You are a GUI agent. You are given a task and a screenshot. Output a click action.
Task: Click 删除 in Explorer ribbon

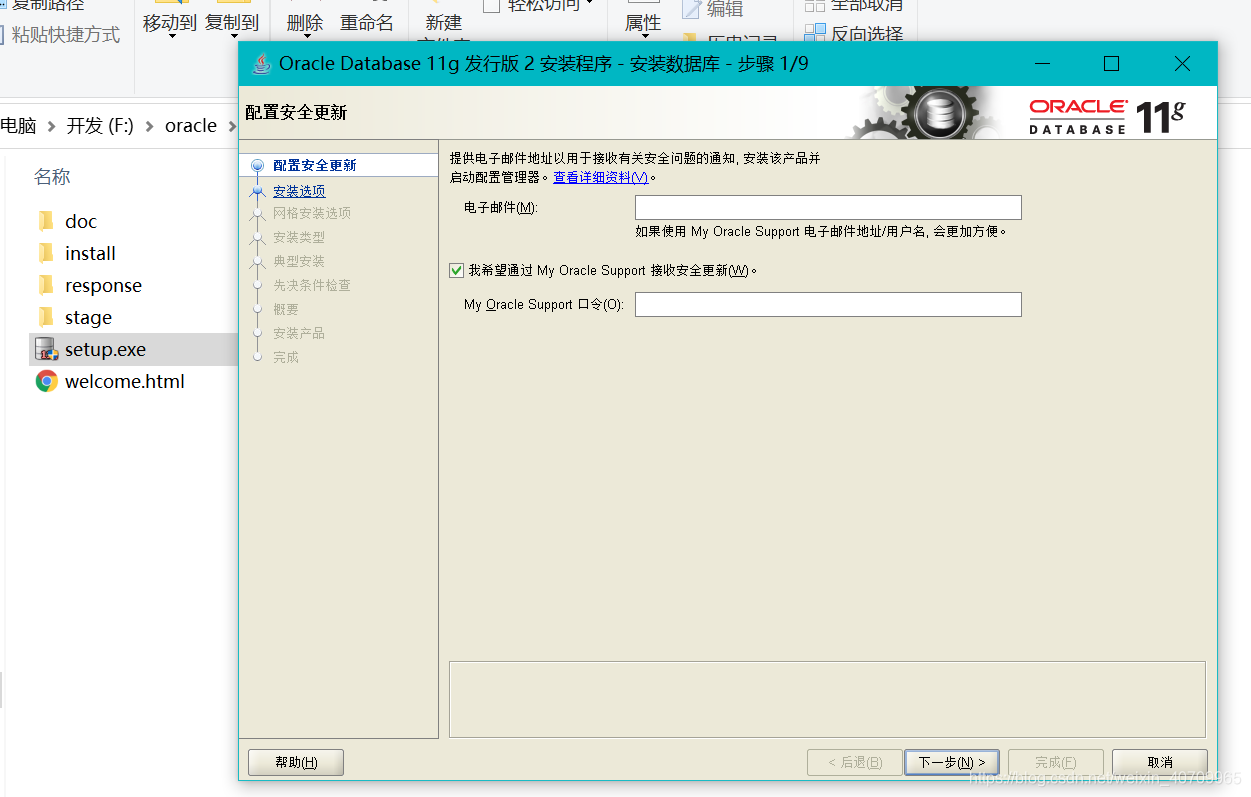point(305,22)
